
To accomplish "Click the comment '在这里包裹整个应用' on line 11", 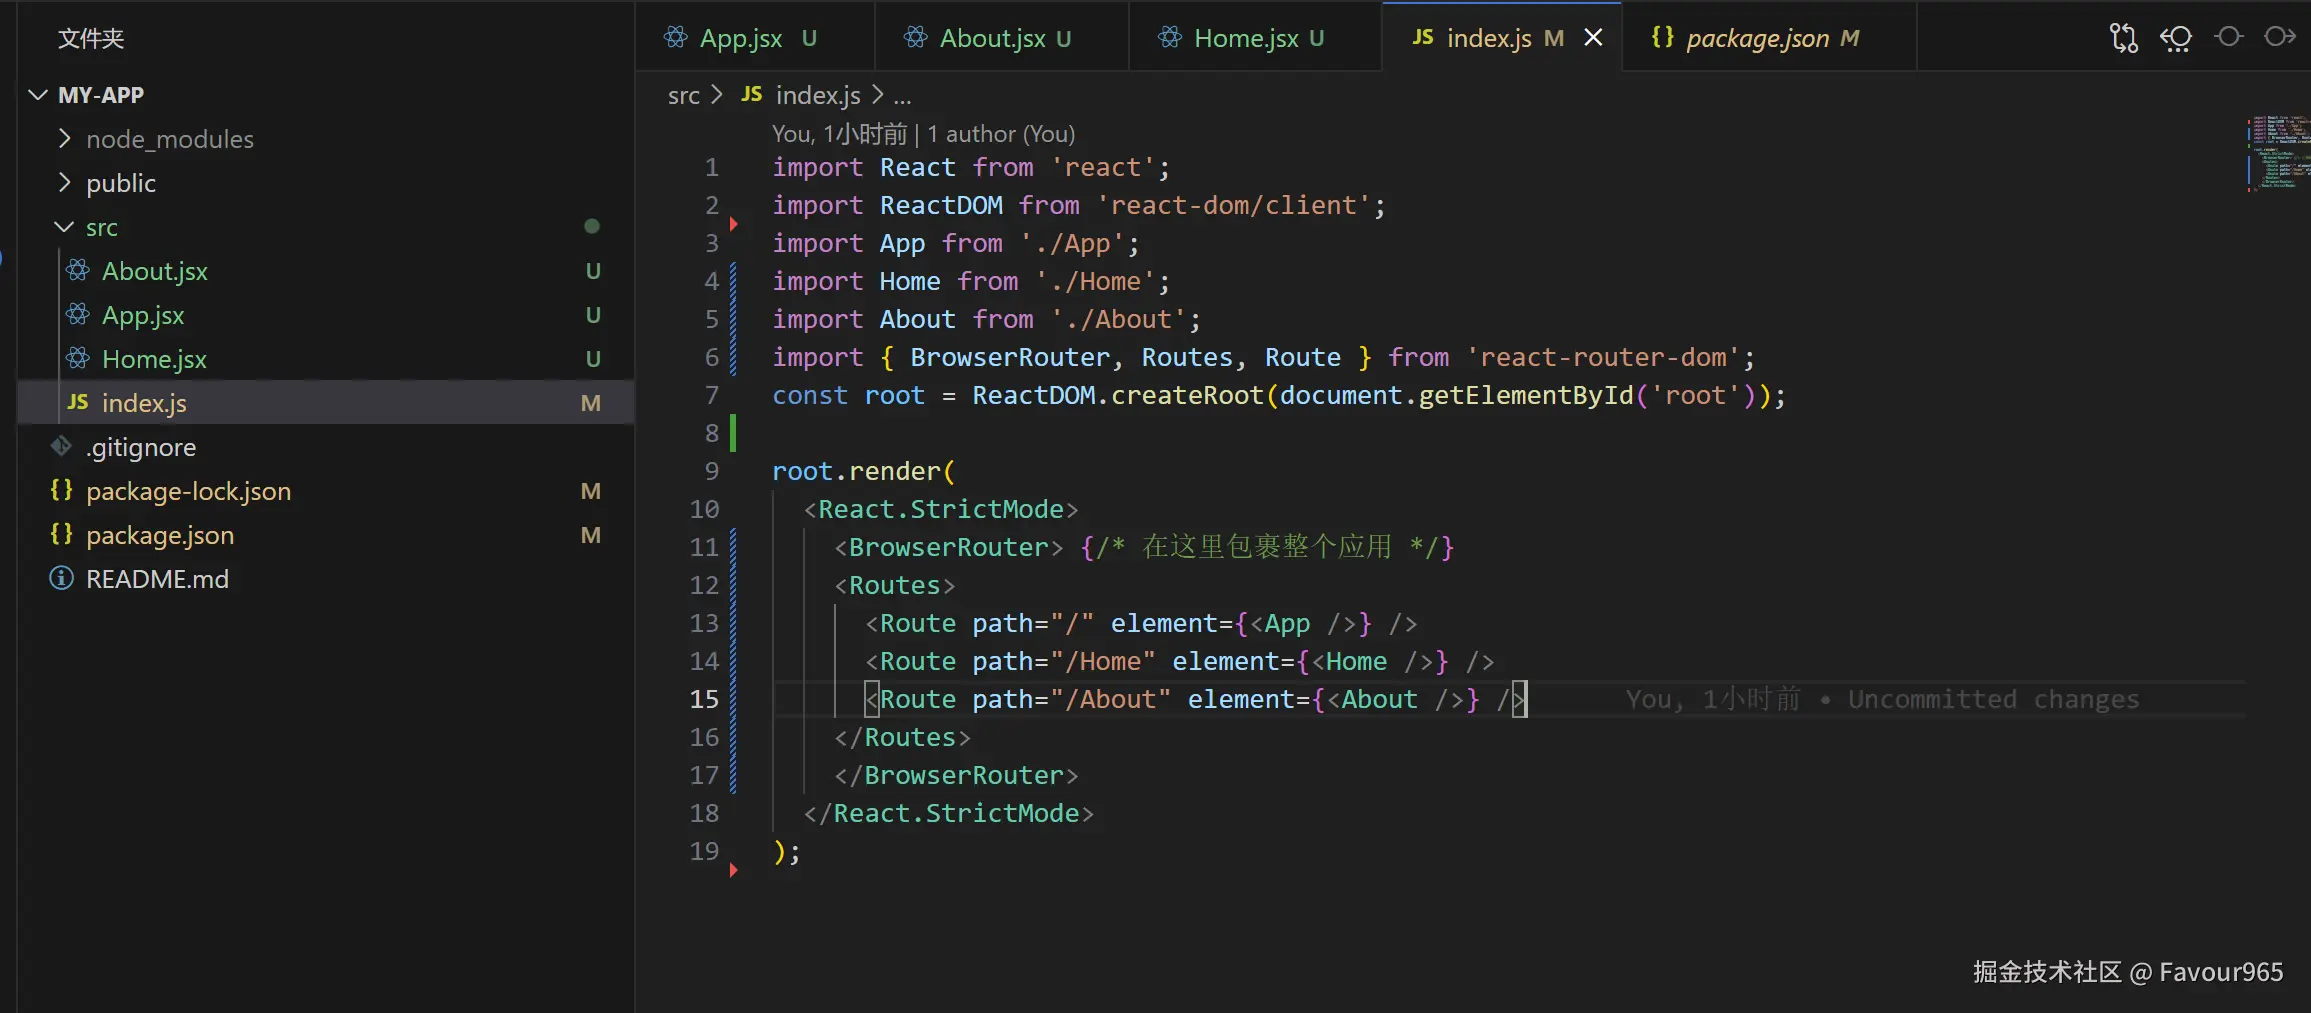I will tap(1267, 547).
